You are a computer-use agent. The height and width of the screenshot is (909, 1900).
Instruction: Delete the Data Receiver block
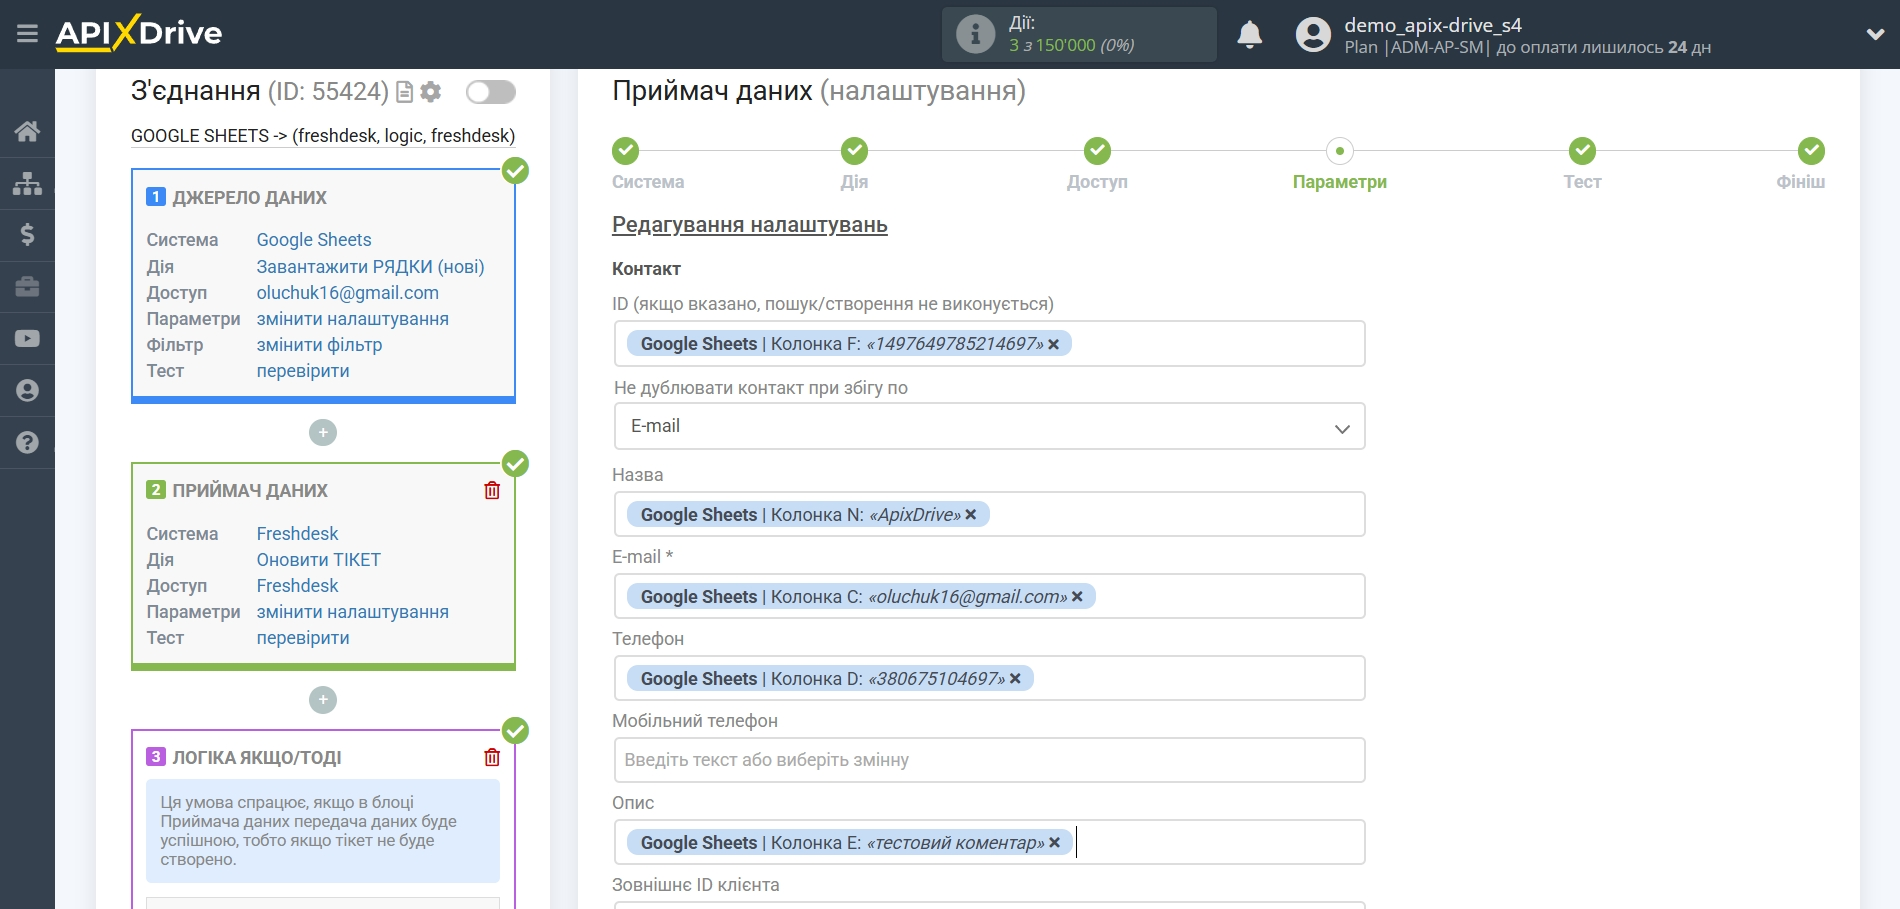pos(492,490)
